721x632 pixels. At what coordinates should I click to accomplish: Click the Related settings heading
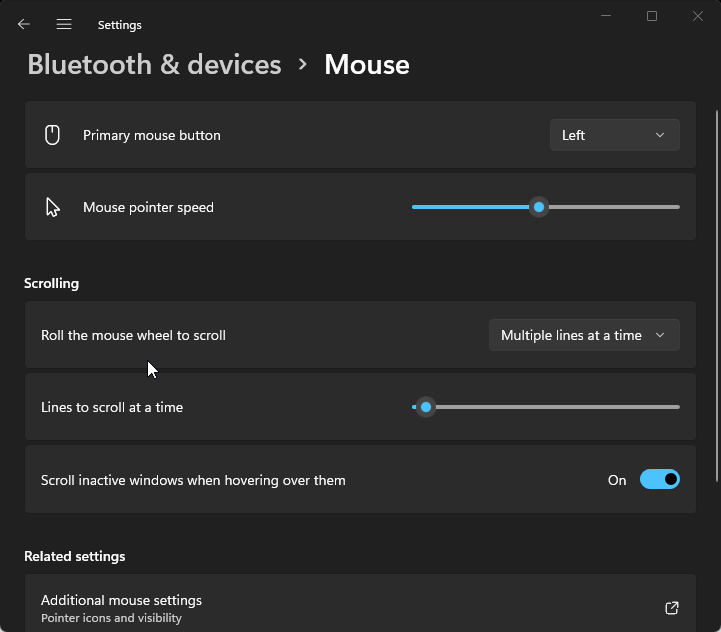pyautogui.click(x=74, y=556)
